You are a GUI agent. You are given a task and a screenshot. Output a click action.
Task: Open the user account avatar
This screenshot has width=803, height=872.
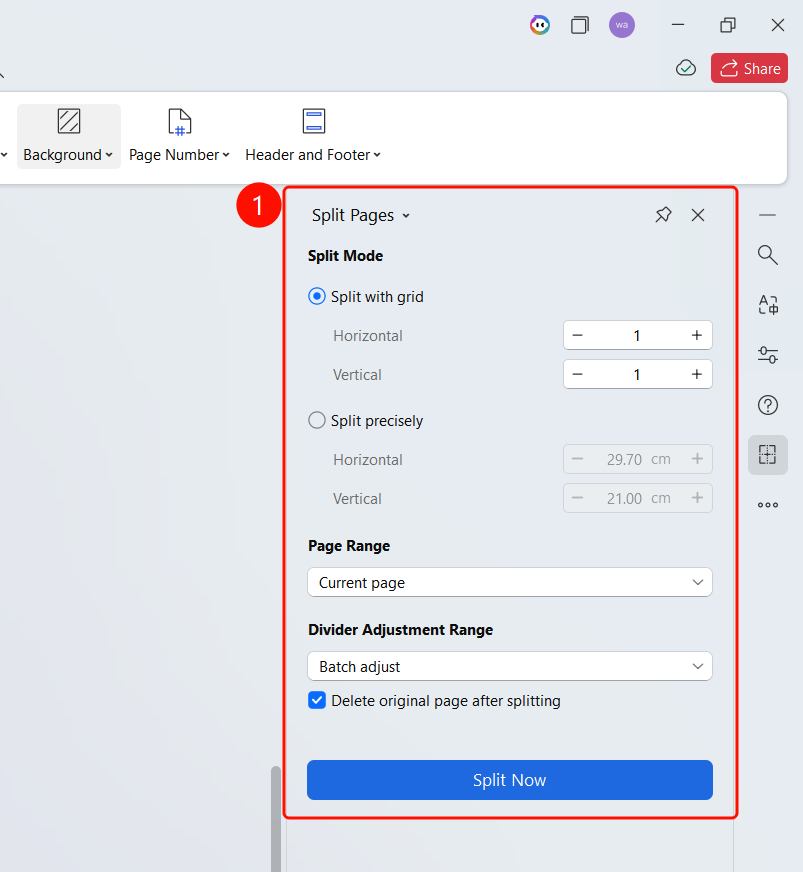622,25
